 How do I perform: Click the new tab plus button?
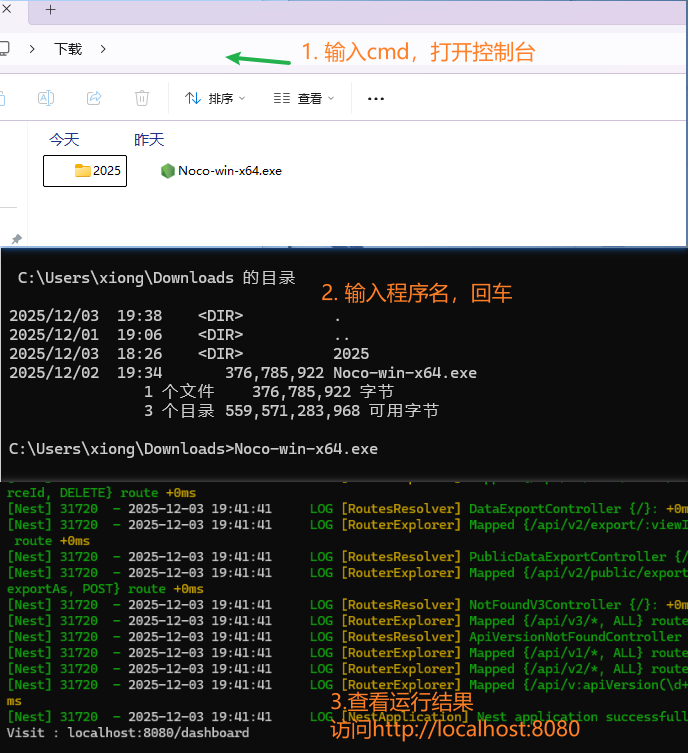coord(50,10)
